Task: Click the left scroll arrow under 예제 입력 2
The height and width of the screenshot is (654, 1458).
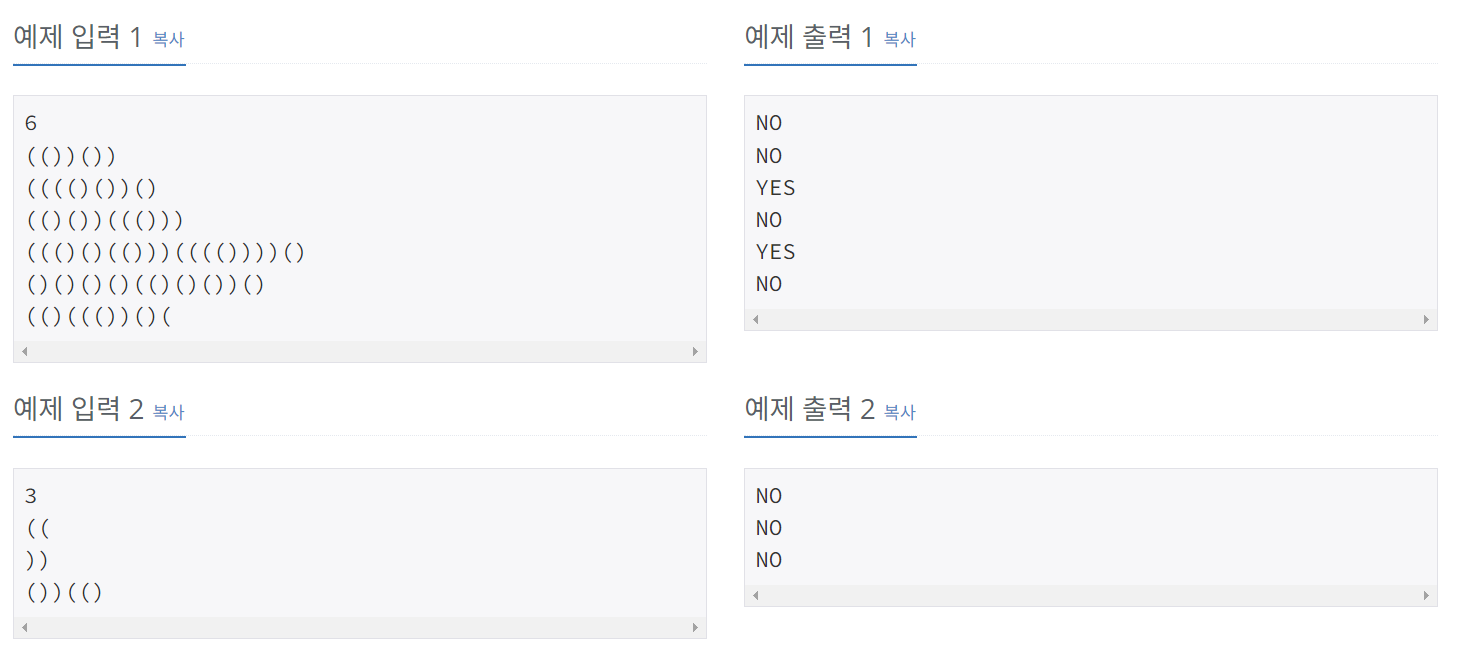Action: point(23,627)
